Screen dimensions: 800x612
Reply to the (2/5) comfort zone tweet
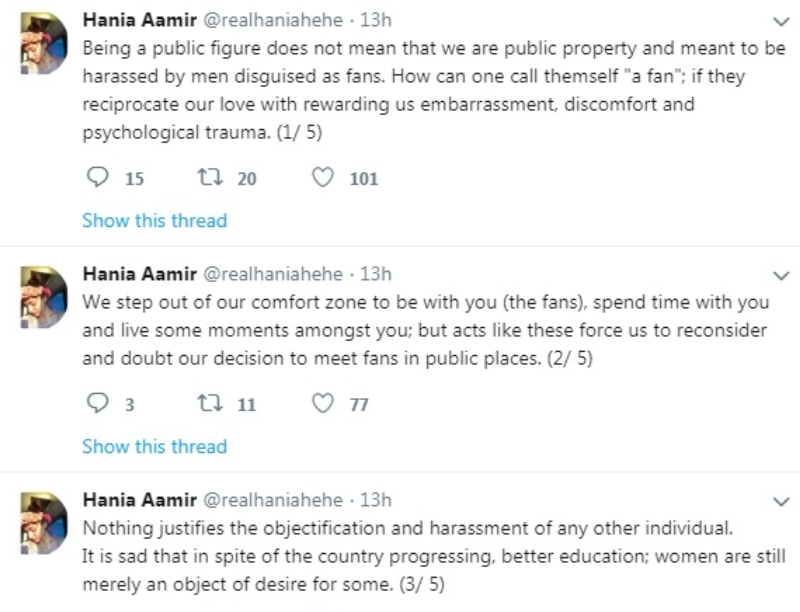[x=97, y=404]
